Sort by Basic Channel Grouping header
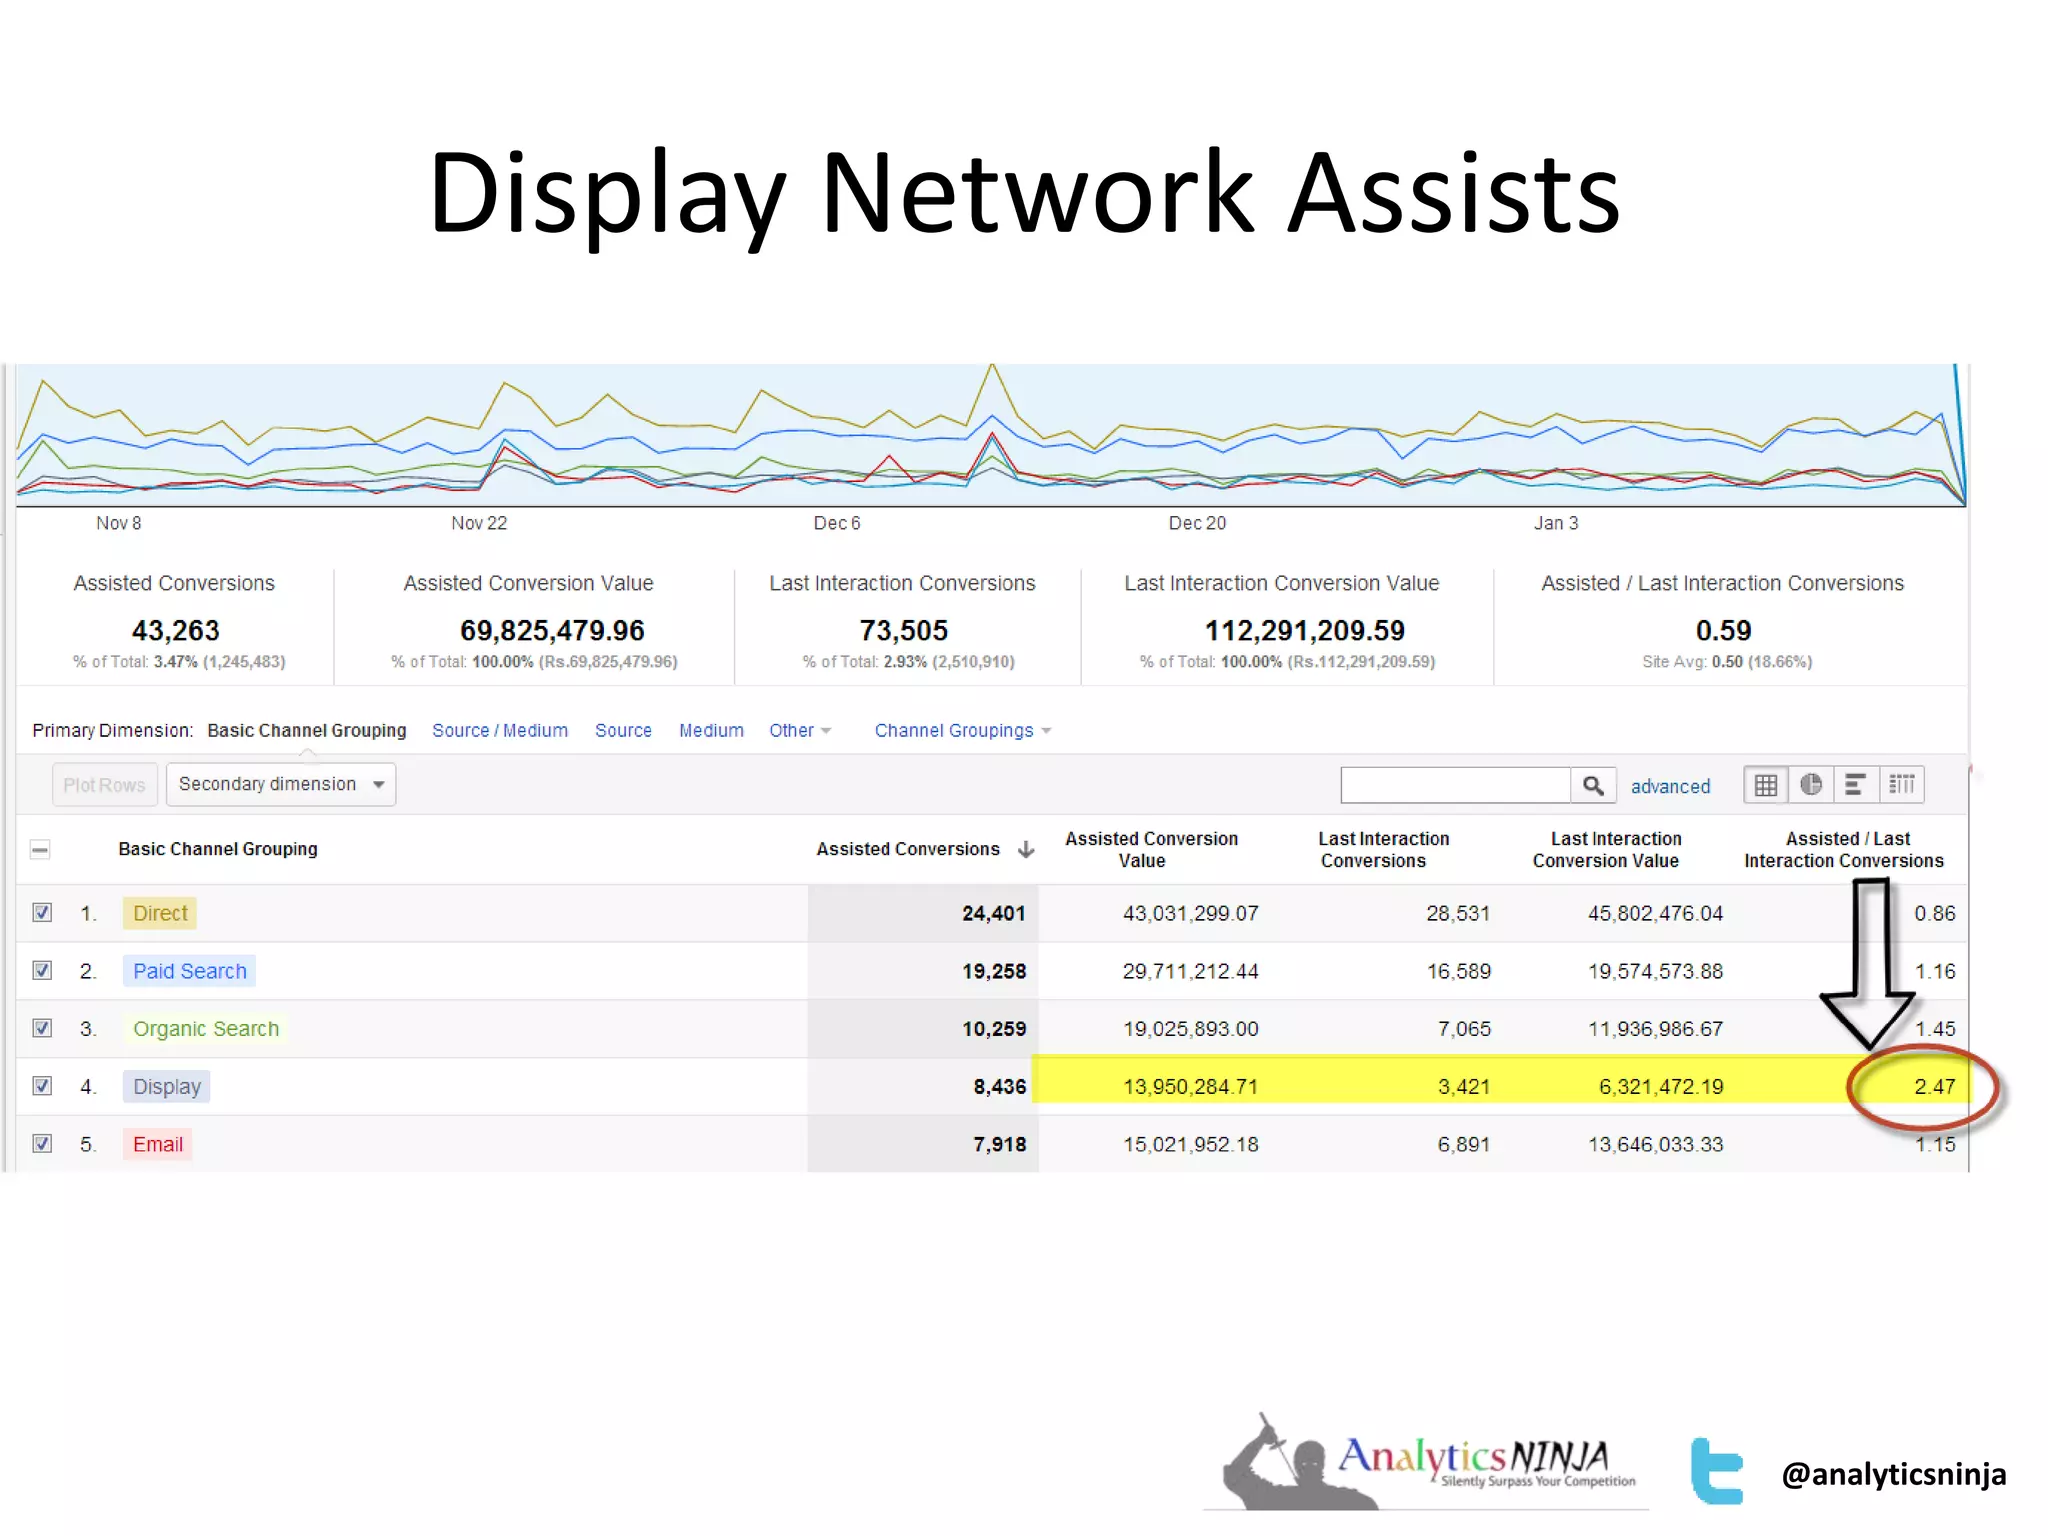This screenshot has height=1536, width=2048. point(218,849)
